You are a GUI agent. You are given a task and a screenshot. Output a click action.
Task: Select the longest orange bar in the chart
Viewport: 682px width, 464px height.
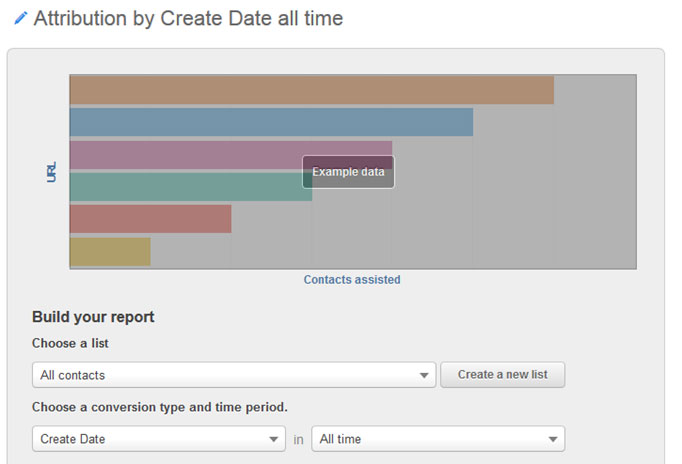tap(311, 90)
